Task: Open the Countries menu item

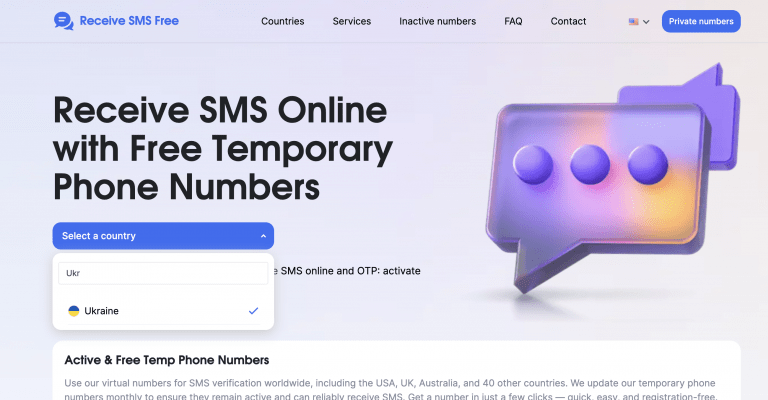Action: click(283, 21)
